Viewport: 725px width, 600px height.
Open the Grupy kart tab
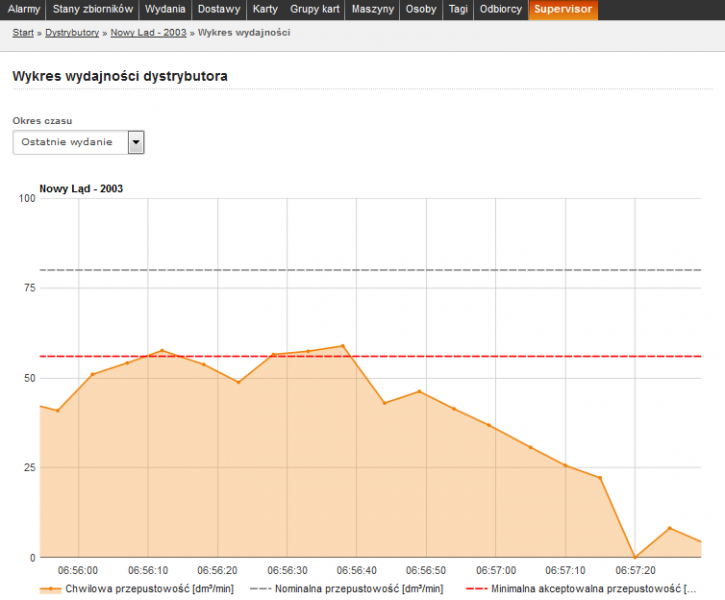point(314,9)
